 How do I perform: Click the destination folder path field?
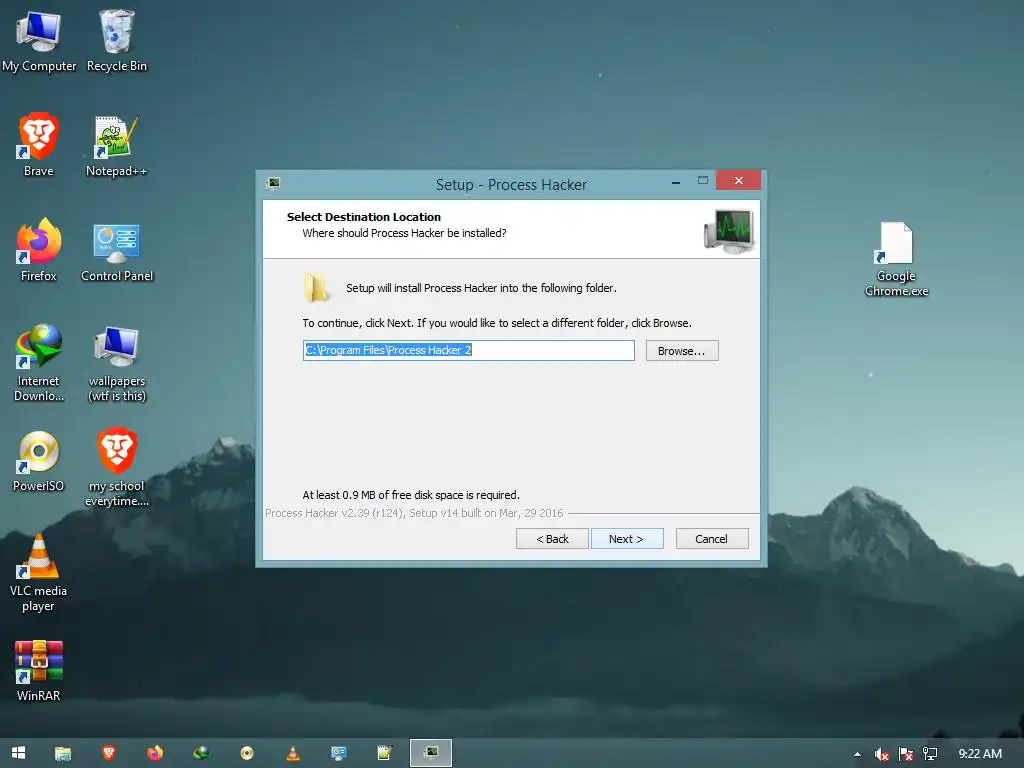(468, 350)
